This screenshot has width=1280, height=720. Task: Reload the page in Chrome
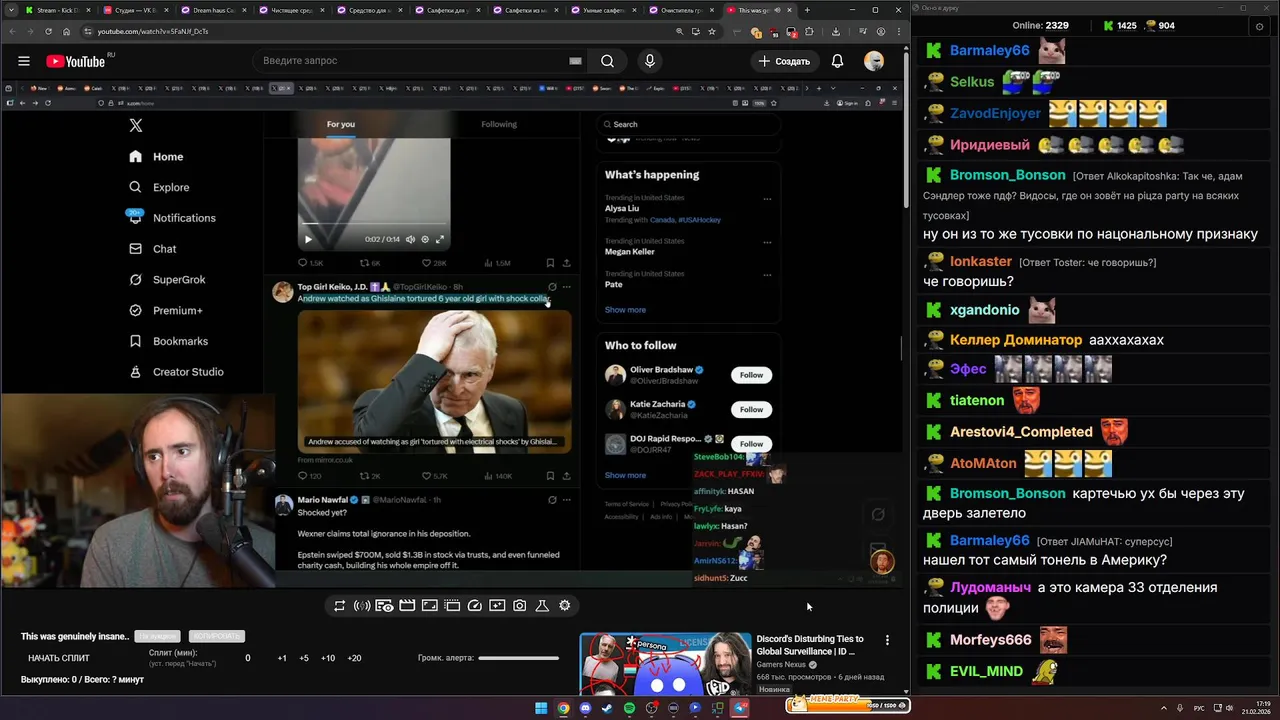click(49, 31)
